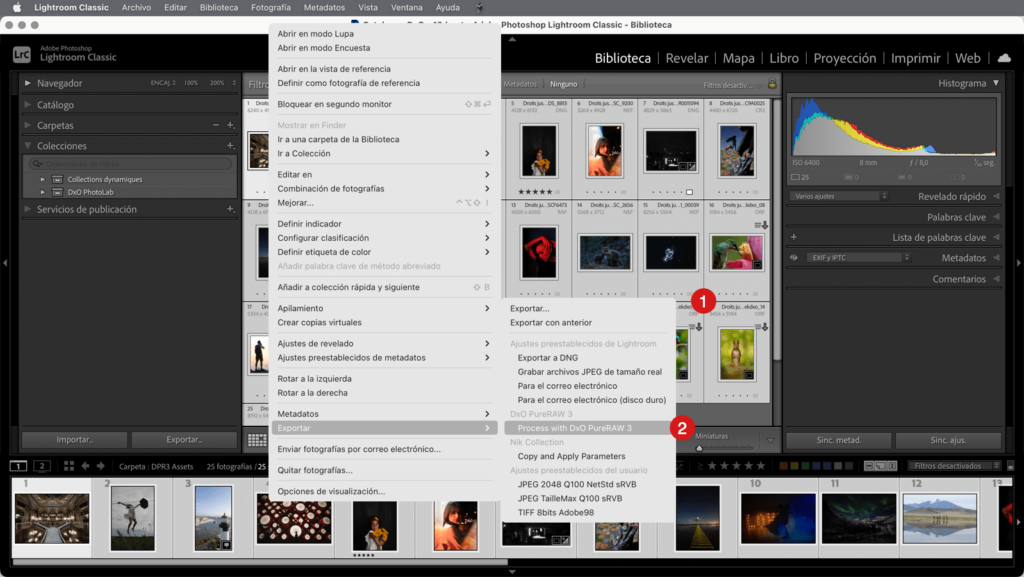Viewport: 1024px width, 577px height.
Task: Toggle filmstrip filters on/off switch
Action: click(x=1010, y=466)
